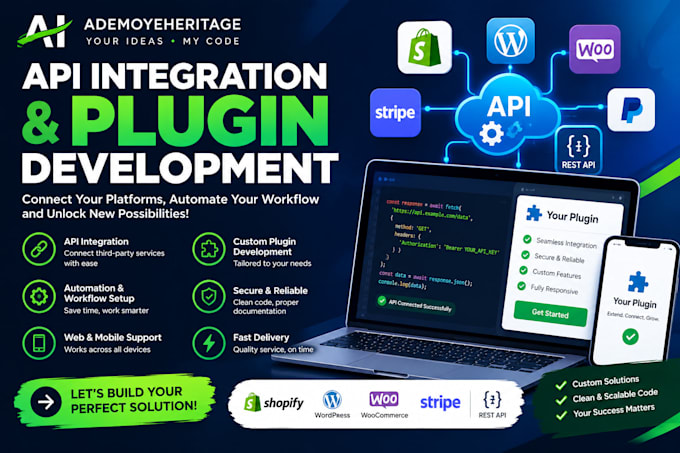Click the Secure & Reliable check on laptop
This screenshot has height=453, width=680.
pos(525,255)
